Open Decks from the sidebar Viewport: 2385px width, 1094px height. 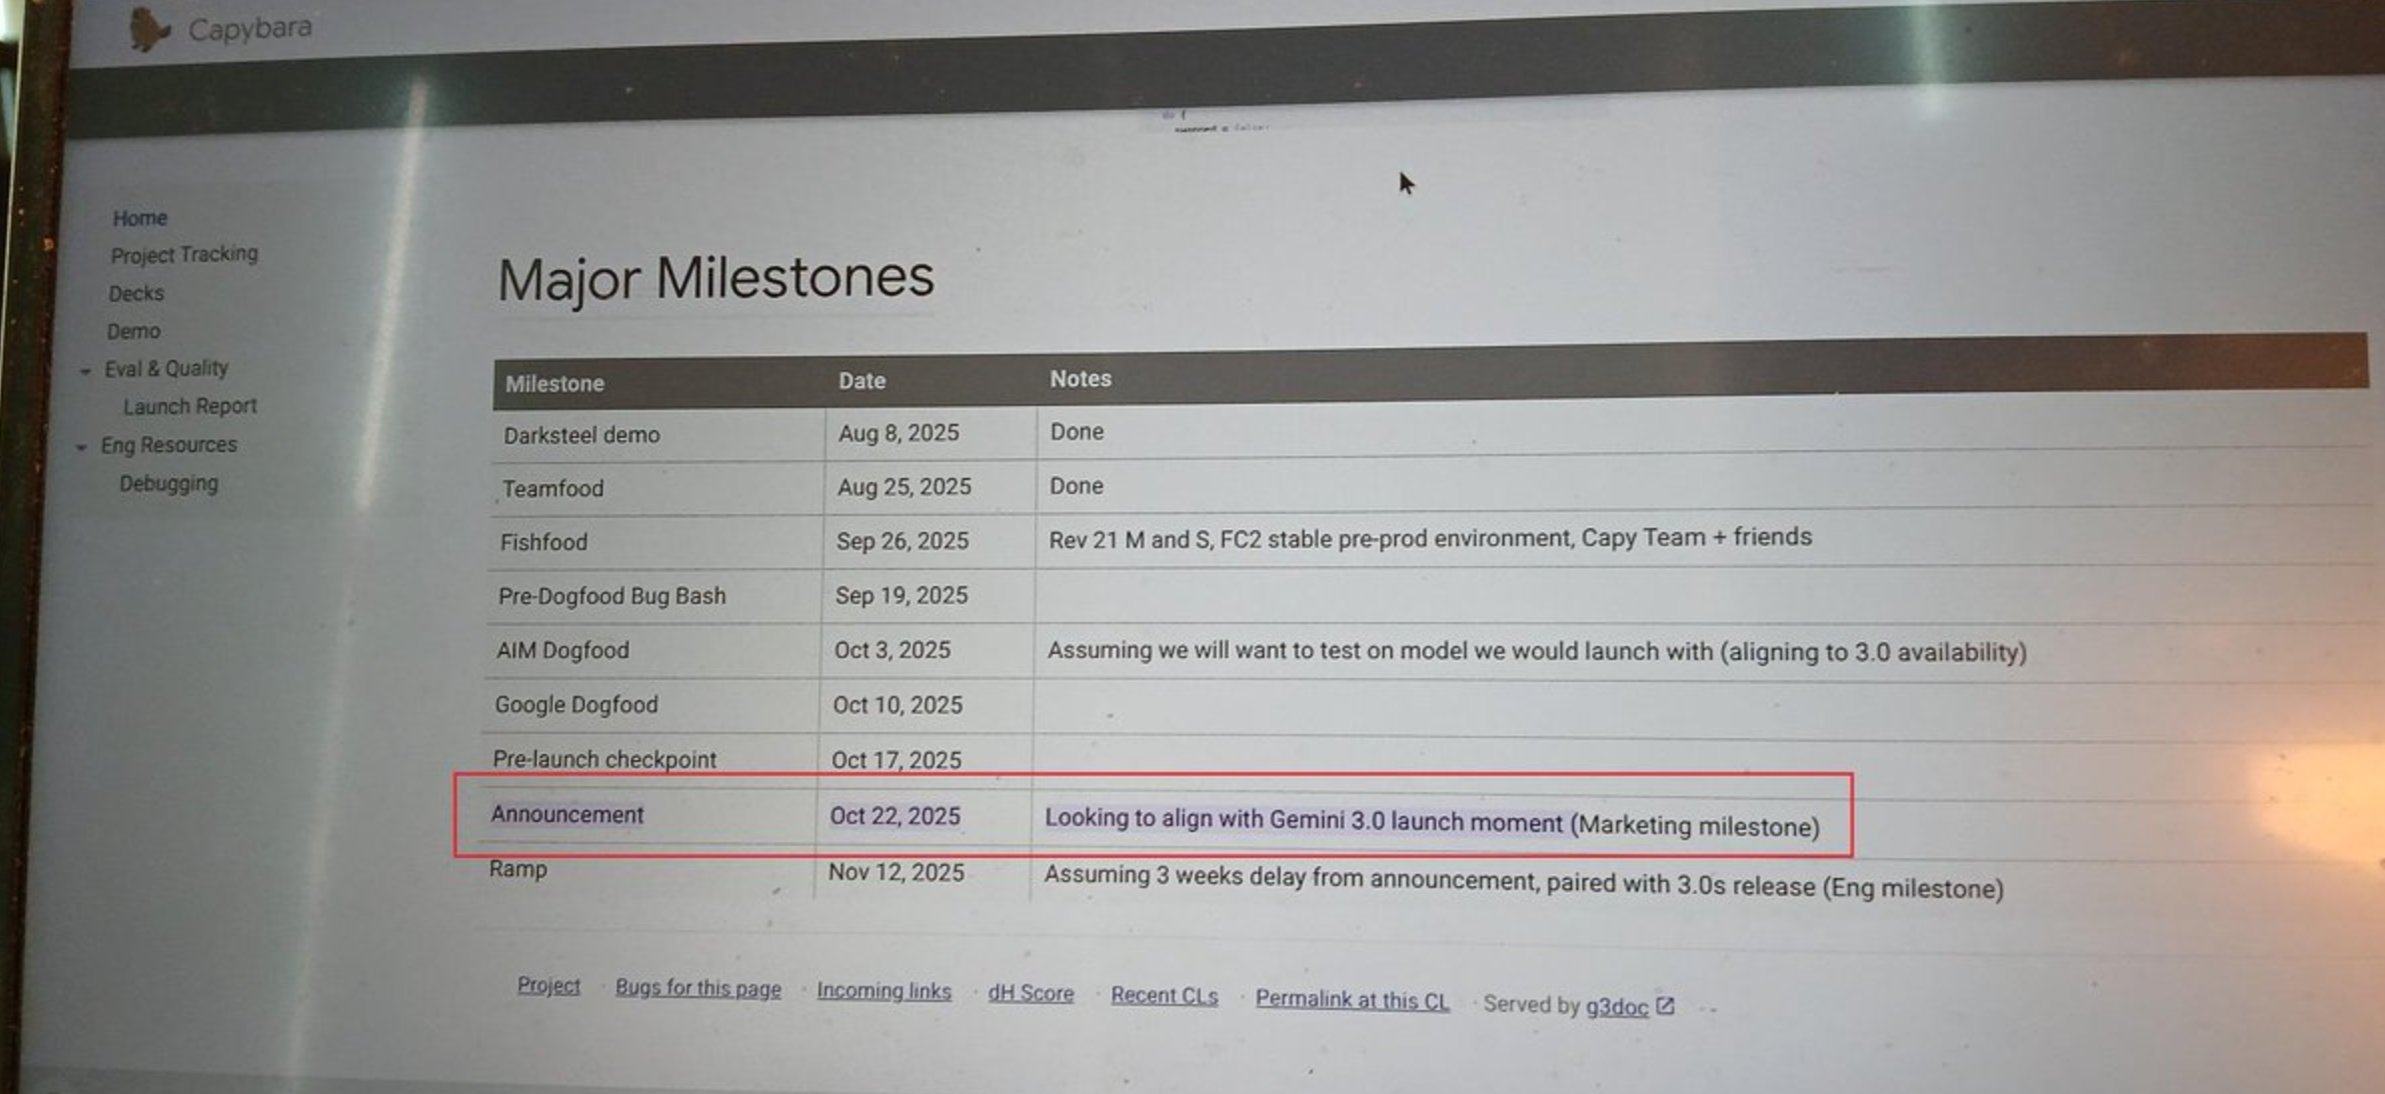[136, 293]
